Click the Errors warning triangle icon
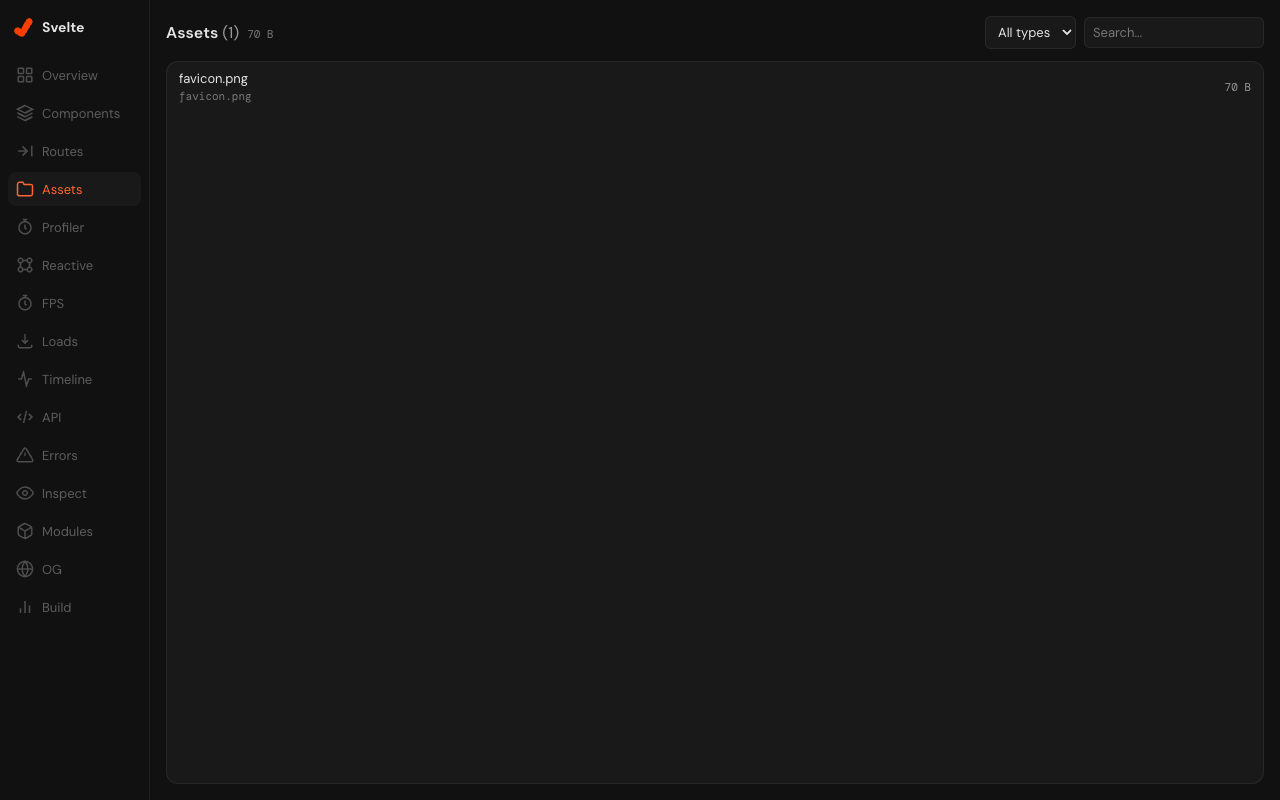 (x=25, y=455)
